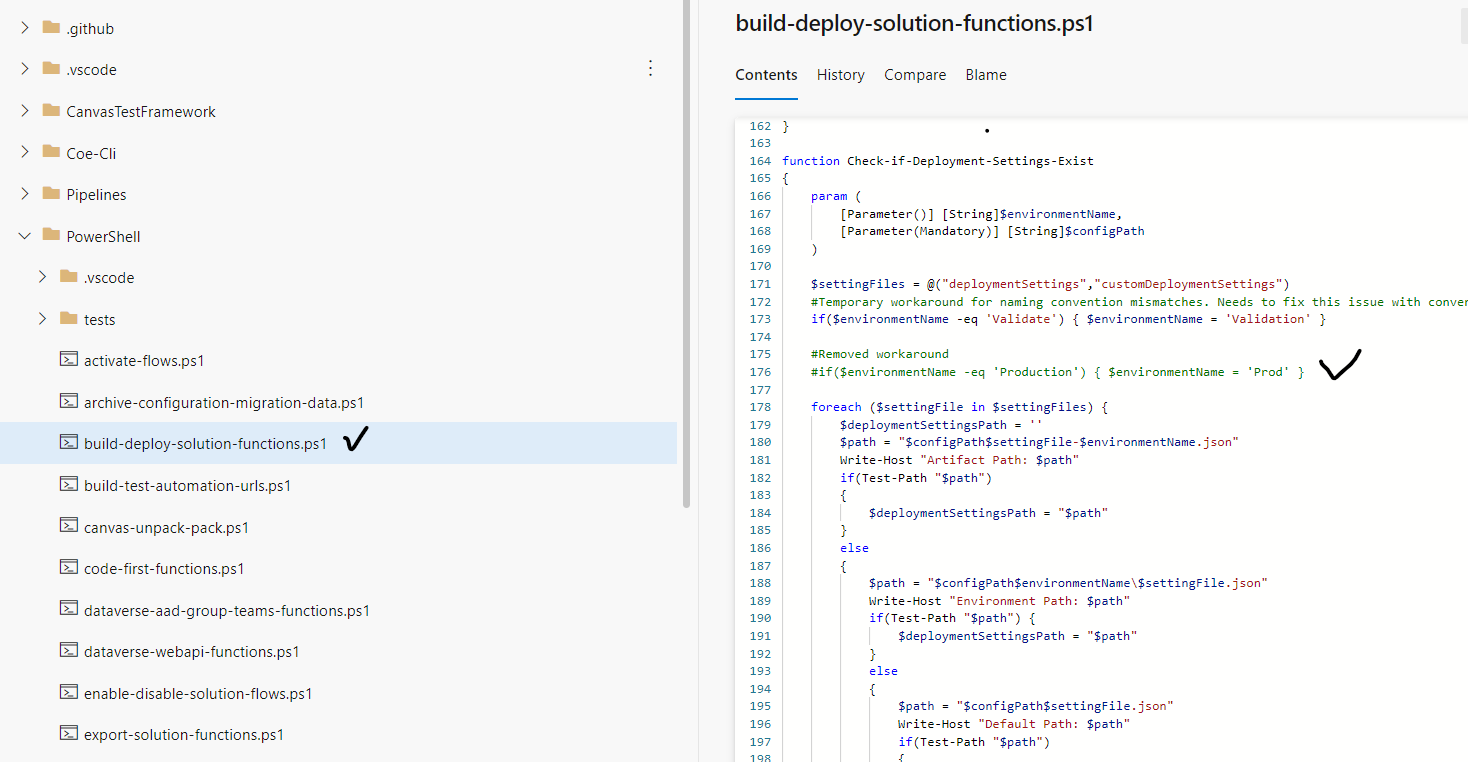Click the script icon next to canvas-unpack-pack.ps1
The image size is (1468, 762).
pos(69,527)
